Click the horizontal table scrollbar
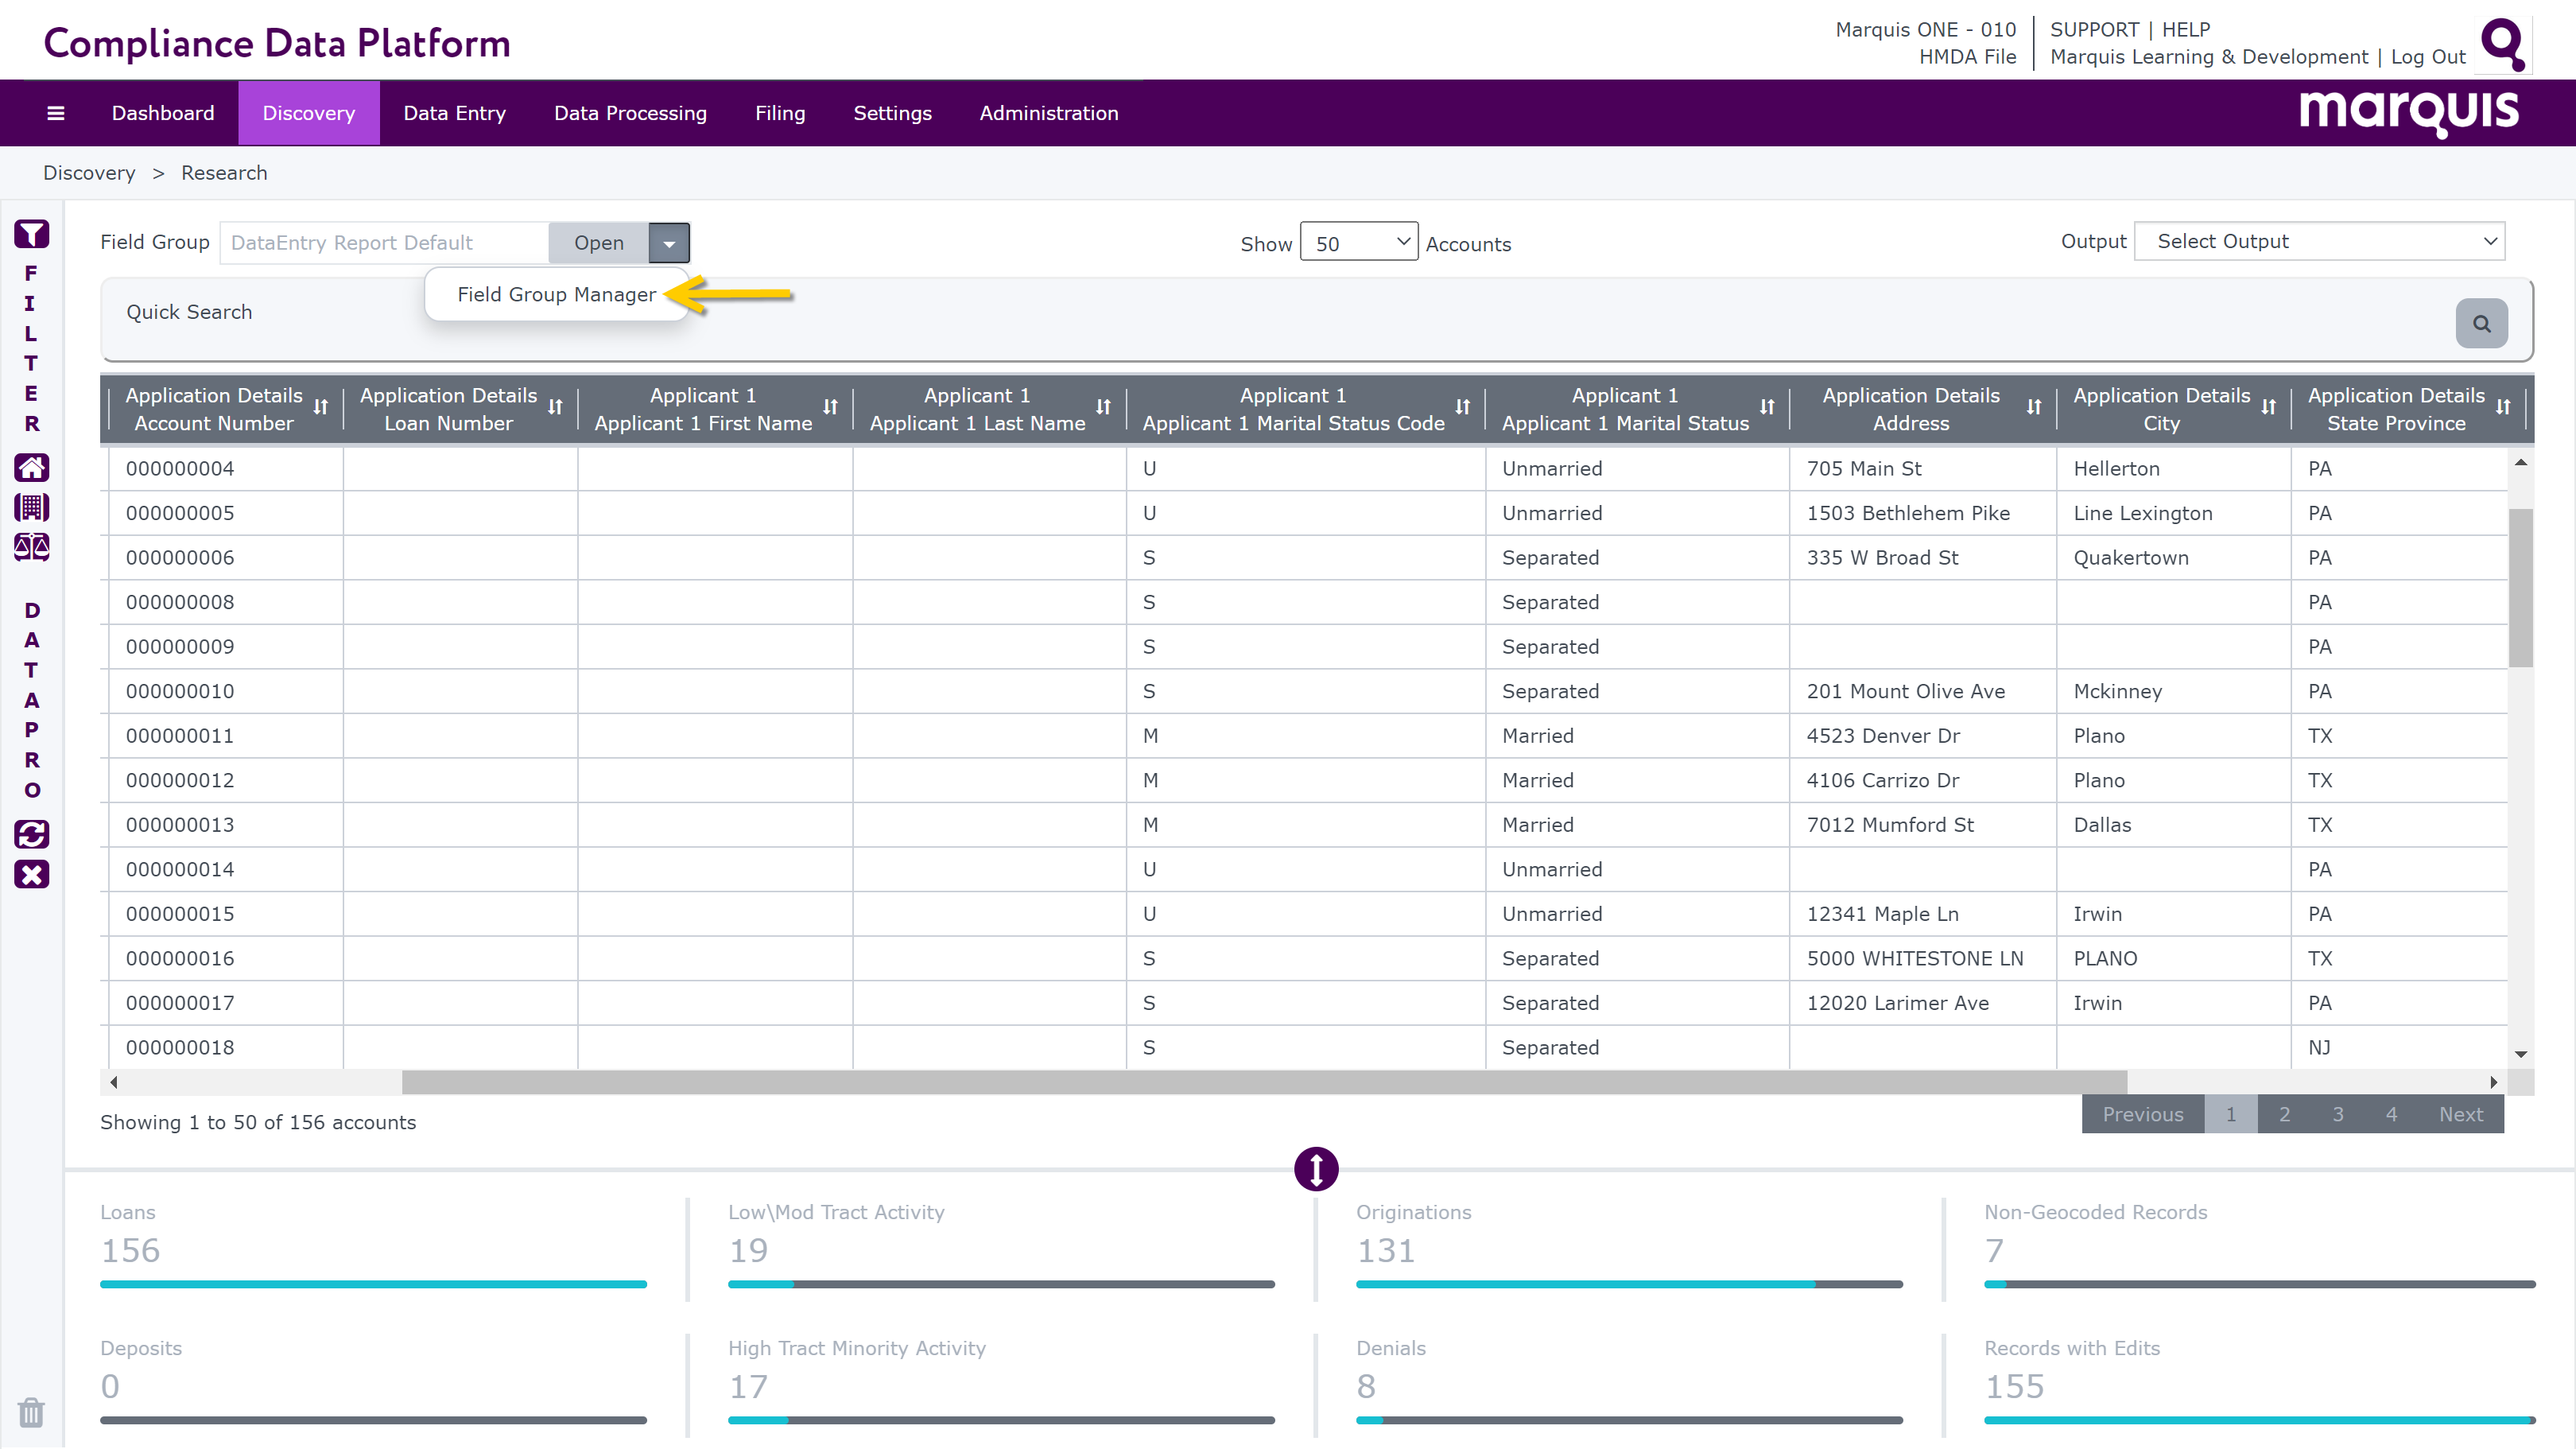Screen dimensions: 2576x1449 coord(1264,1082)
